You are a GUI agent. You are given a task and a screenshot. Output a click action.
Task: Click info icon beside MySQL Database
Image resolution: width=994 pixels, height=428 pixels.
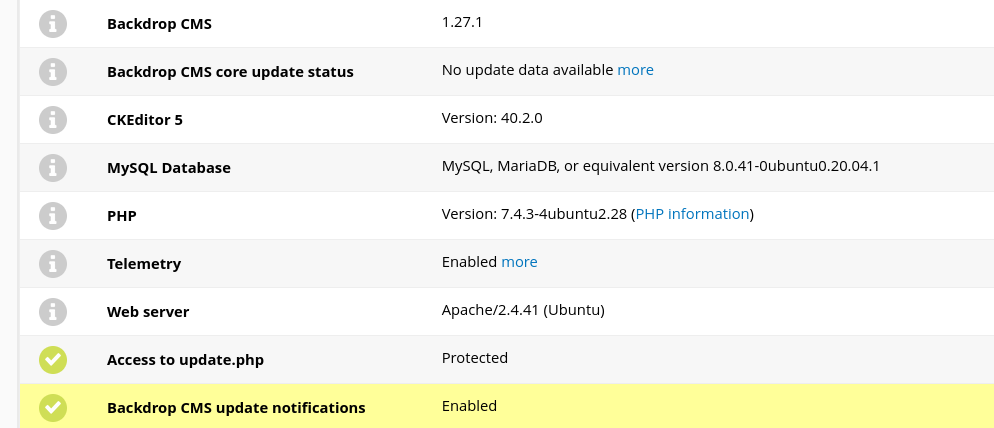click(53, 168)
